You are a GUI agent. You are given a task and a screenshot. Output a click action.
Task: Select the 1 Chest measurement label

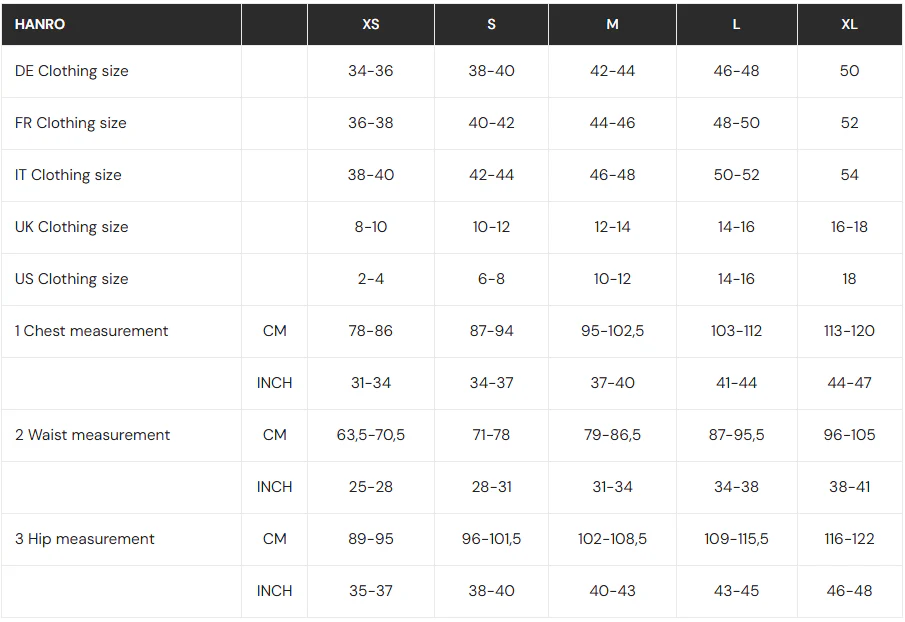[91, 331]
